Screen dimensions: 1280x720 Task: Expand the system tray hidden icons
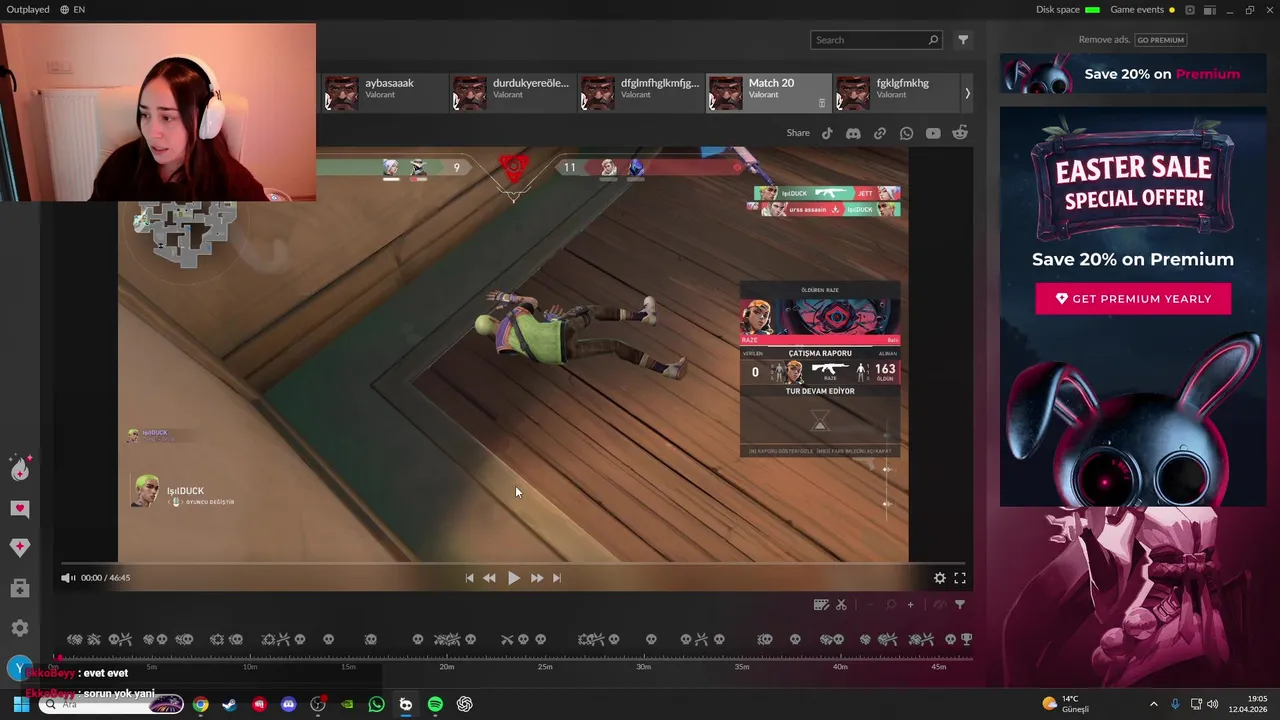tap(1153, 704)
